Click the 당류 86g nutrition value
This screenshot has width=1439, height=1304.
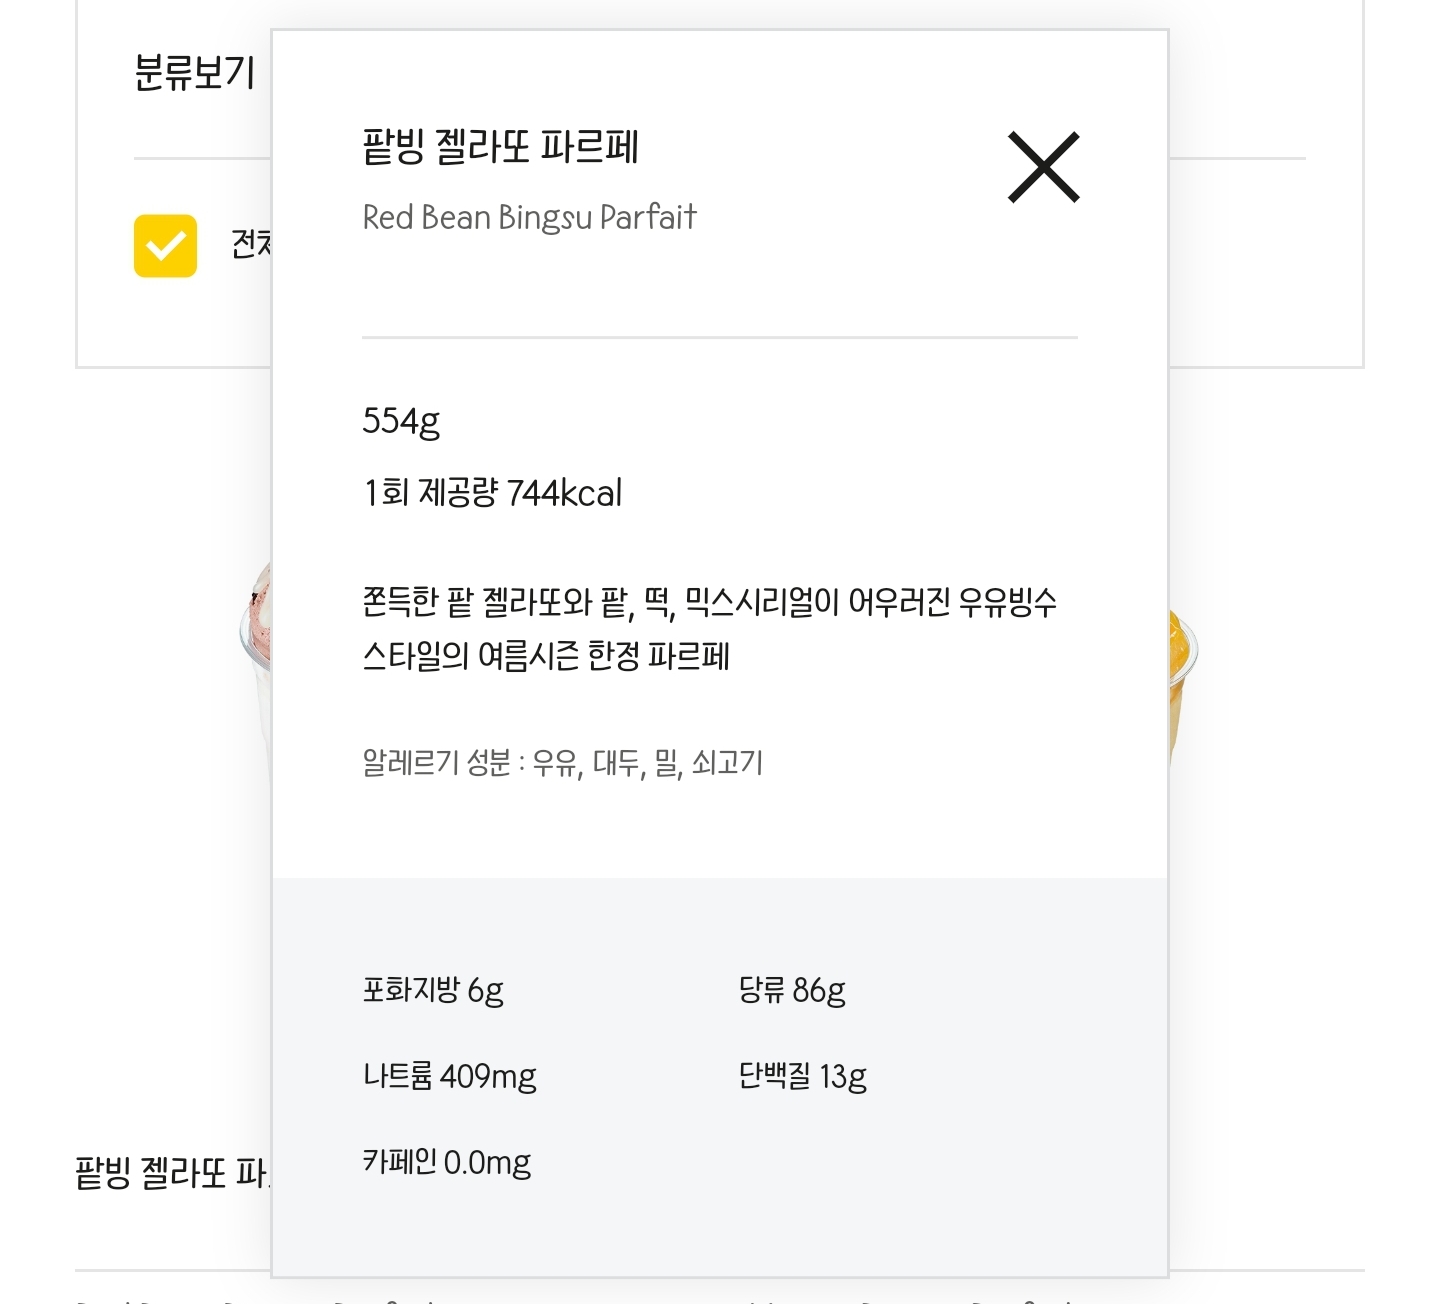coord(791,990)
